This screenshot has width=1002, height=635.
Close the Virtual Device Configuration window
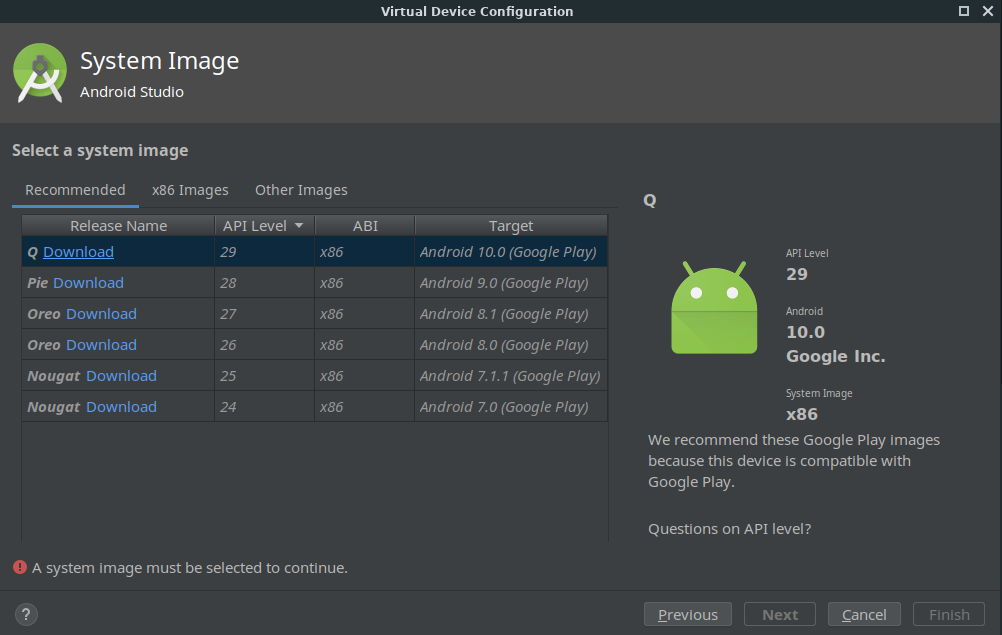click(x=987, y=11)
